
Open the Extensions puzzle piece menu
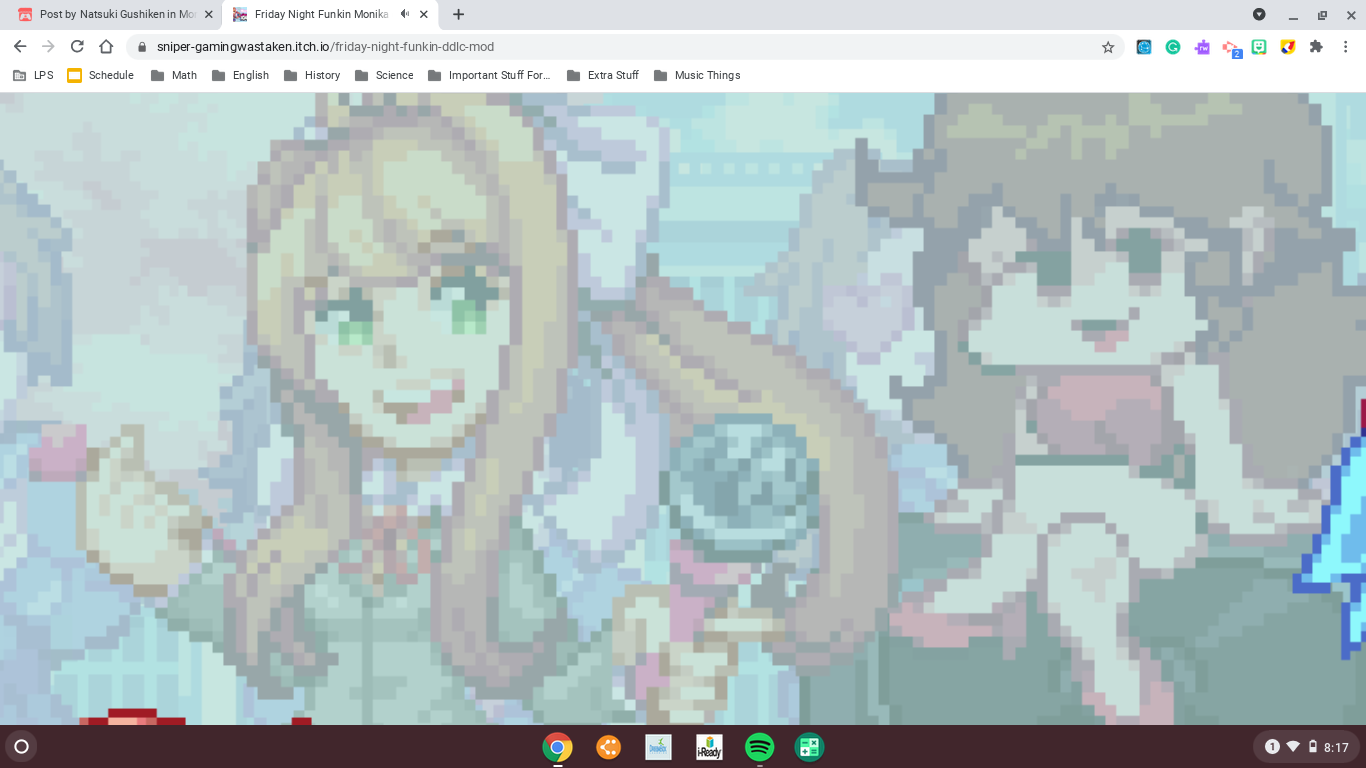(x=1316, y=47)
